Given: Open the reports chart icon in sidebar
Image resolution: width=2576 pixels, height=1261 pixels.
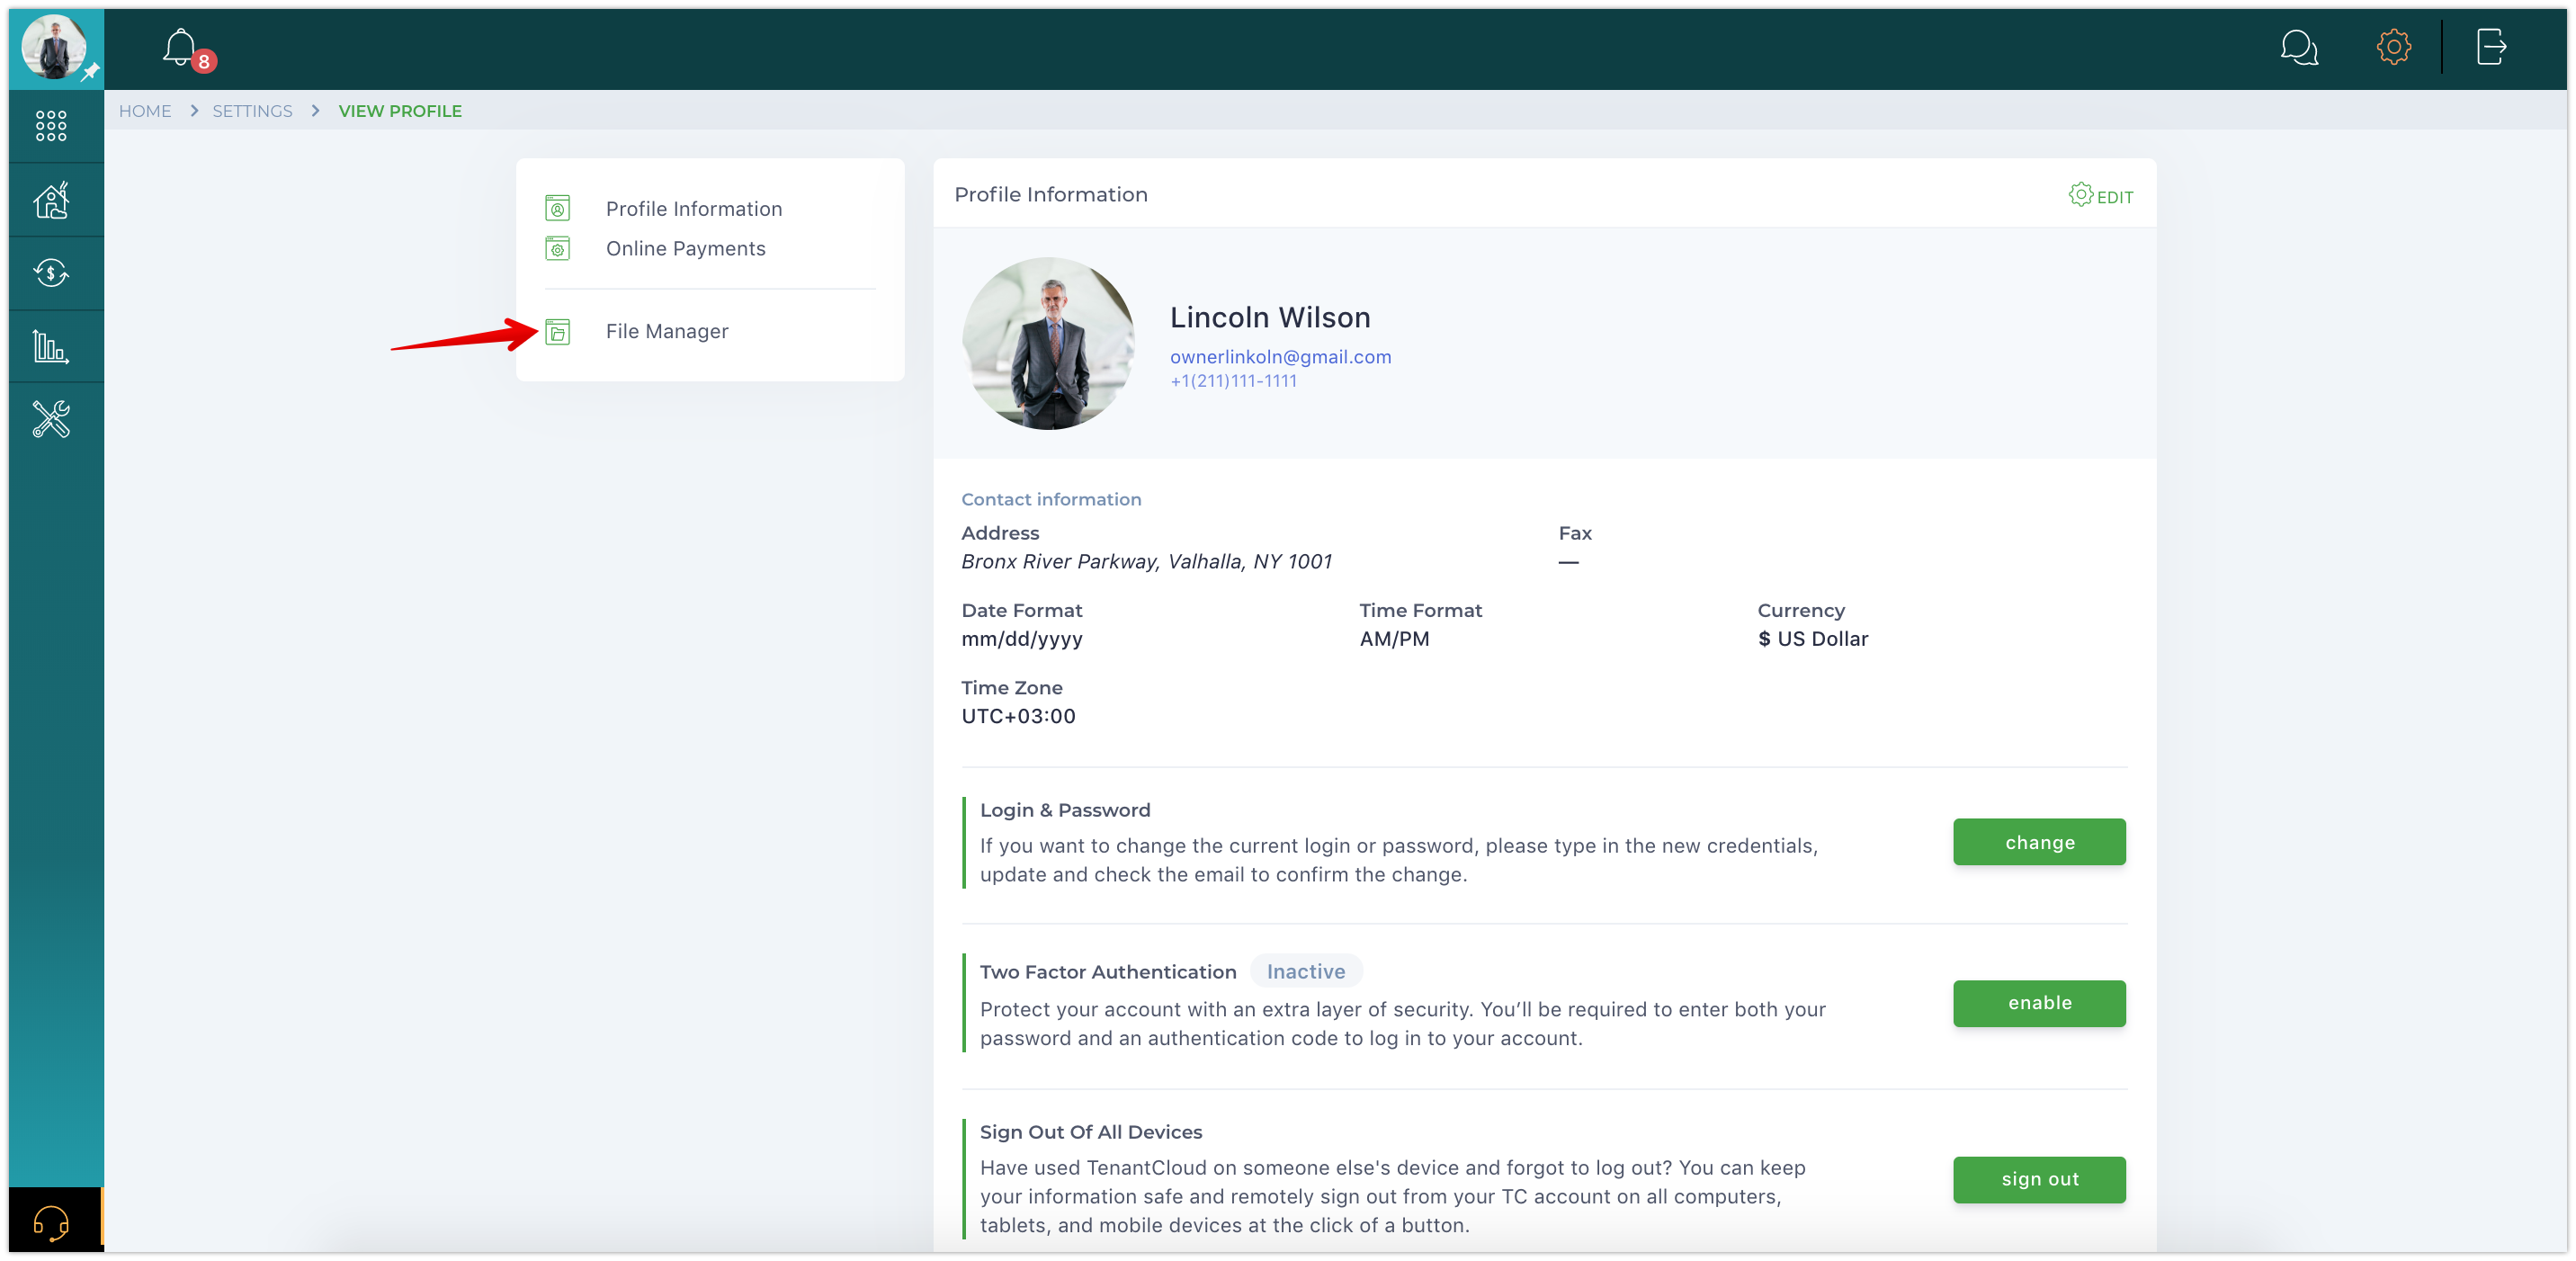Looking at the screenshot, I should 51,346.
